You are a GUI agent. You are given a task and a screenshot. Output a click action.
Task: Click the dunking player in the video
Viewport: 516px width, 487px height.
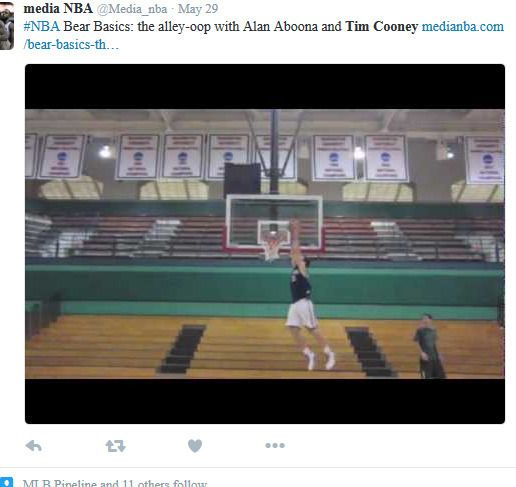click(x=307, y=295)
